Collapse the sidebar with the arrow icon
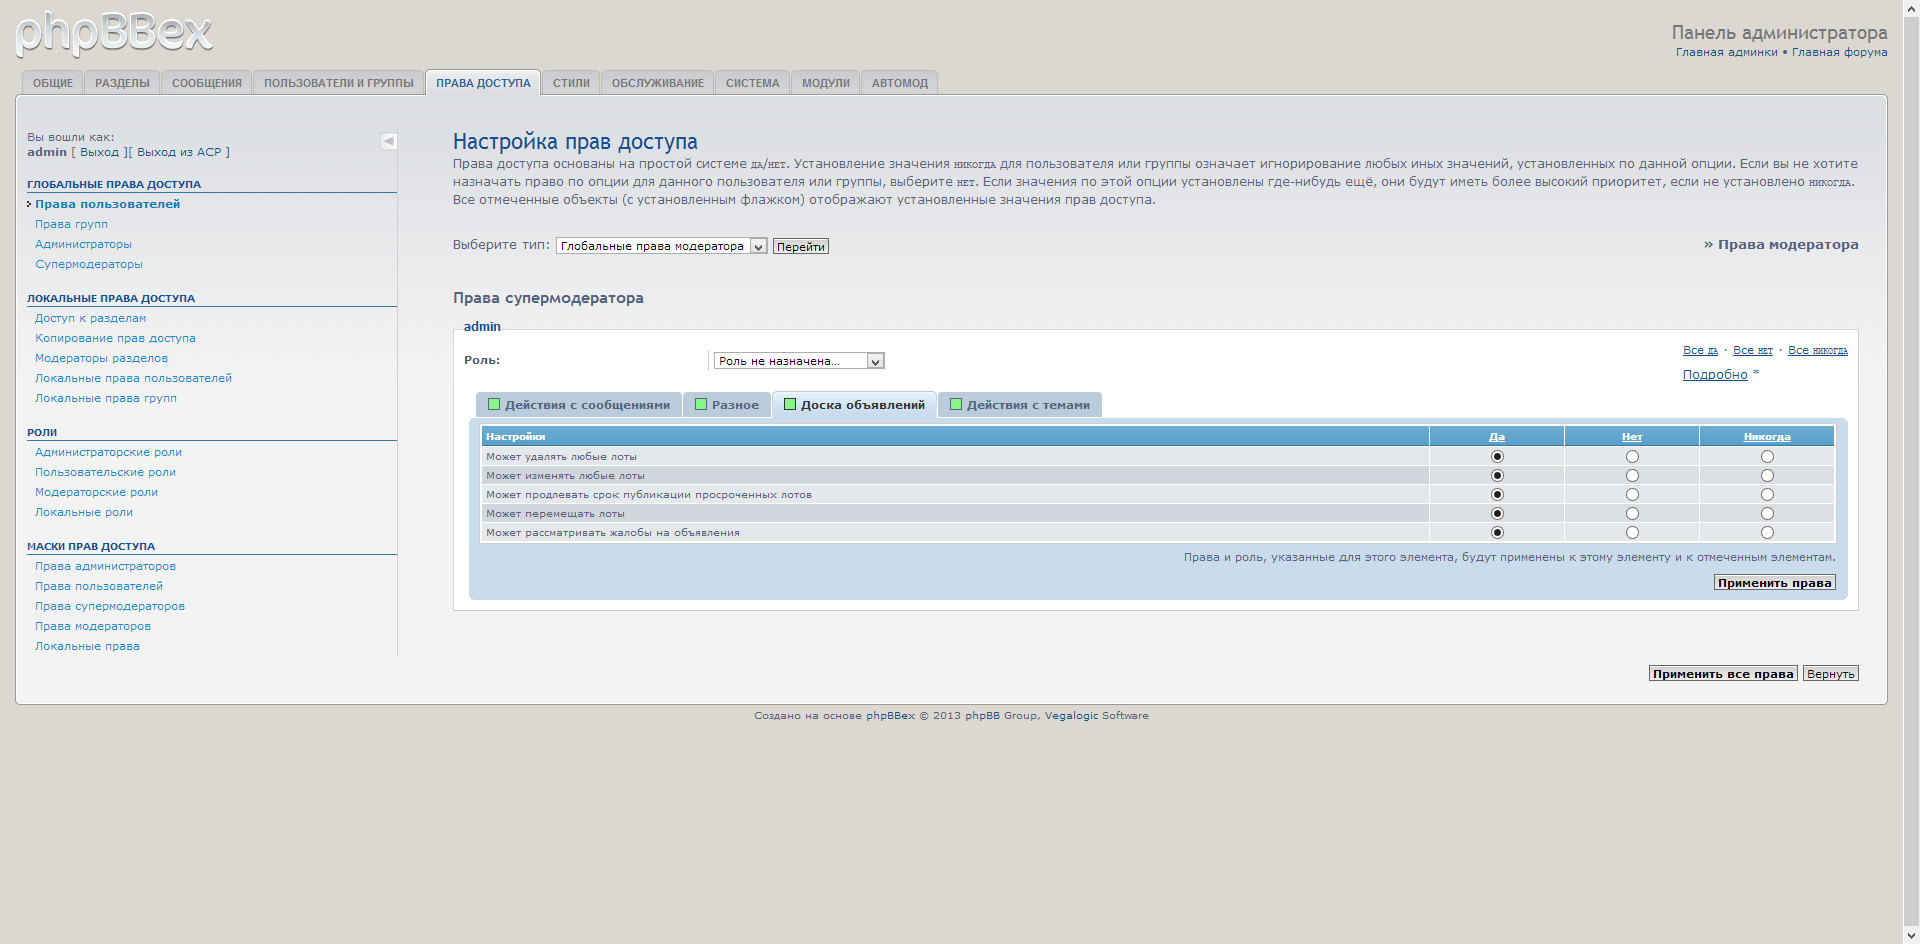 pyautogui.click(x=389, y=141)
